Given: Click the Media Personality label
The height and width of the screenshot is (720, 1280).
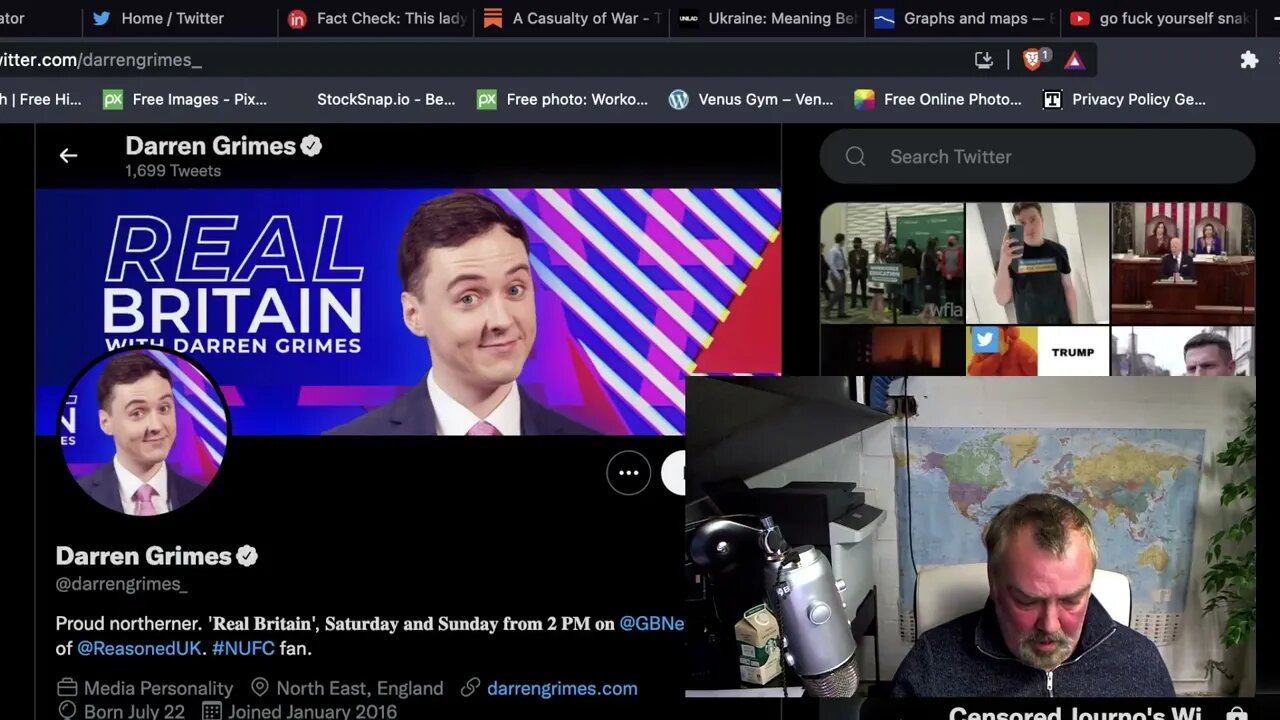Looking at the screenshot, I should [x=158, y=688].
